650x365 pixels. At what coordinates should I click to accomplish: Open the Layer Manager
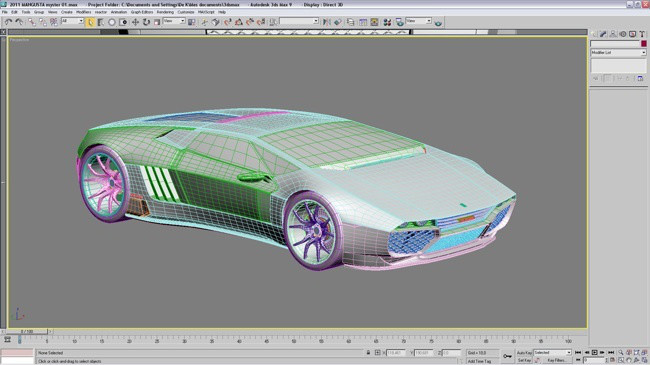pyautogui.click(x=351, y=22)
